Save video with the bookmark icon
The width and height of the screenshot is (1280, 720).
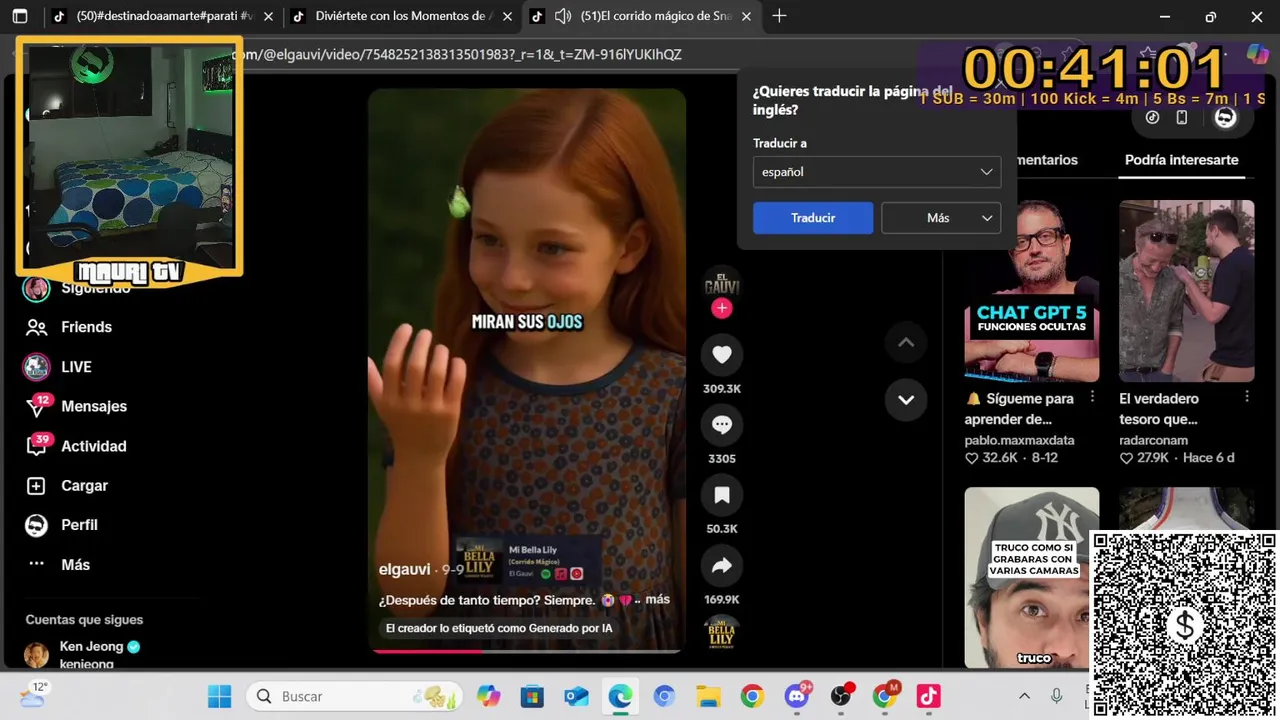[x=721, y=495]
